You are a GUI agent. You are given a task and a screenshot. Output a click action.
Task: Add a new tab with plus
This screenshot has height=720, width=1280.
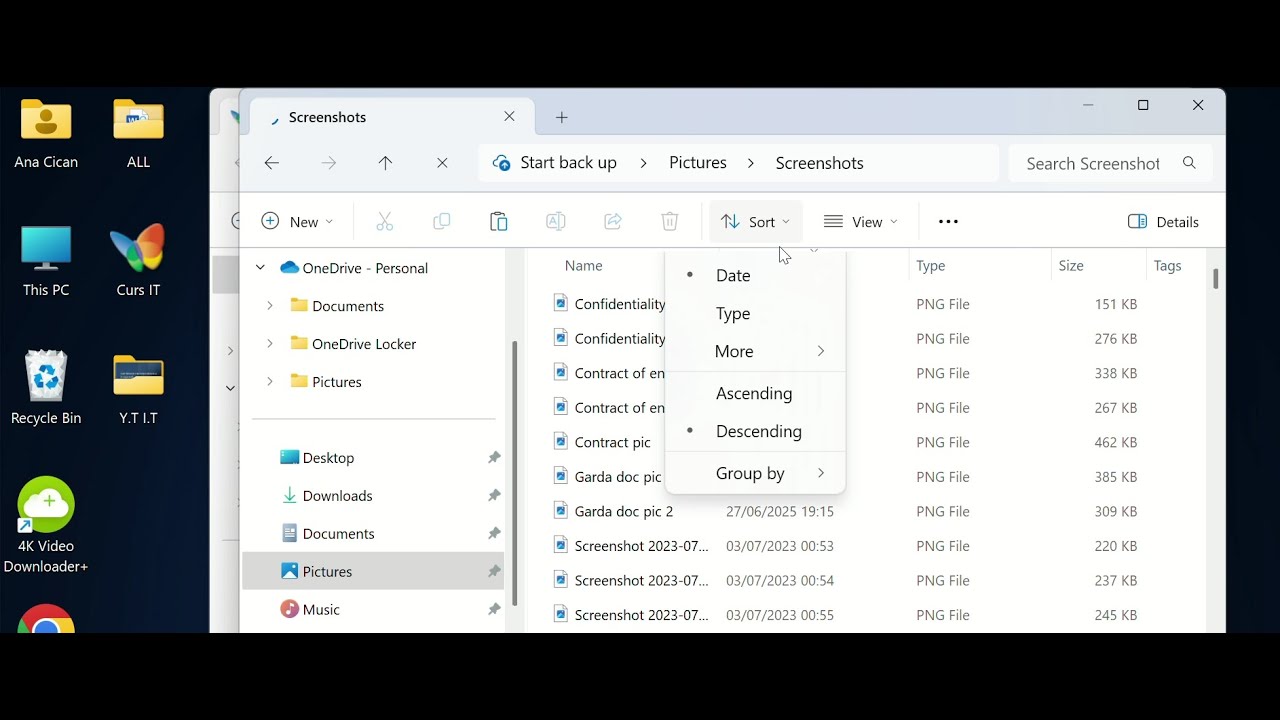tap(562, 118)
